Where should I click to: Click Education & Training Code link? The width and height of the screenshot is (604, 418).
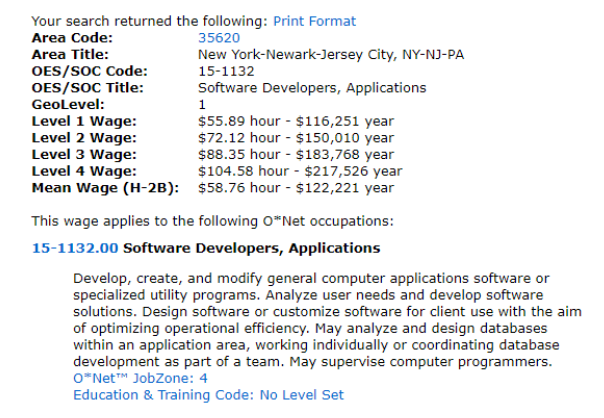(x=207, y=395)
